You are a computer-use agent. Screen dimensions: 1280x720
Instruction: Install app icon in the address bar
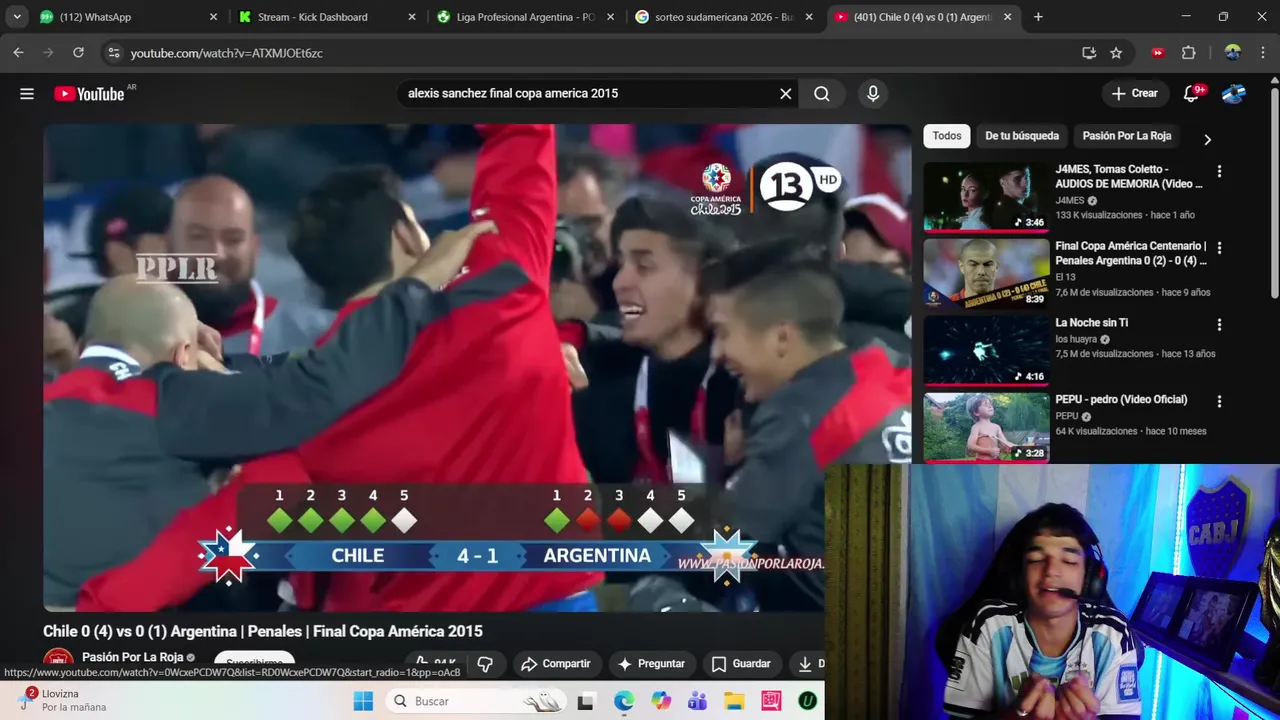tap(1089, 53)
